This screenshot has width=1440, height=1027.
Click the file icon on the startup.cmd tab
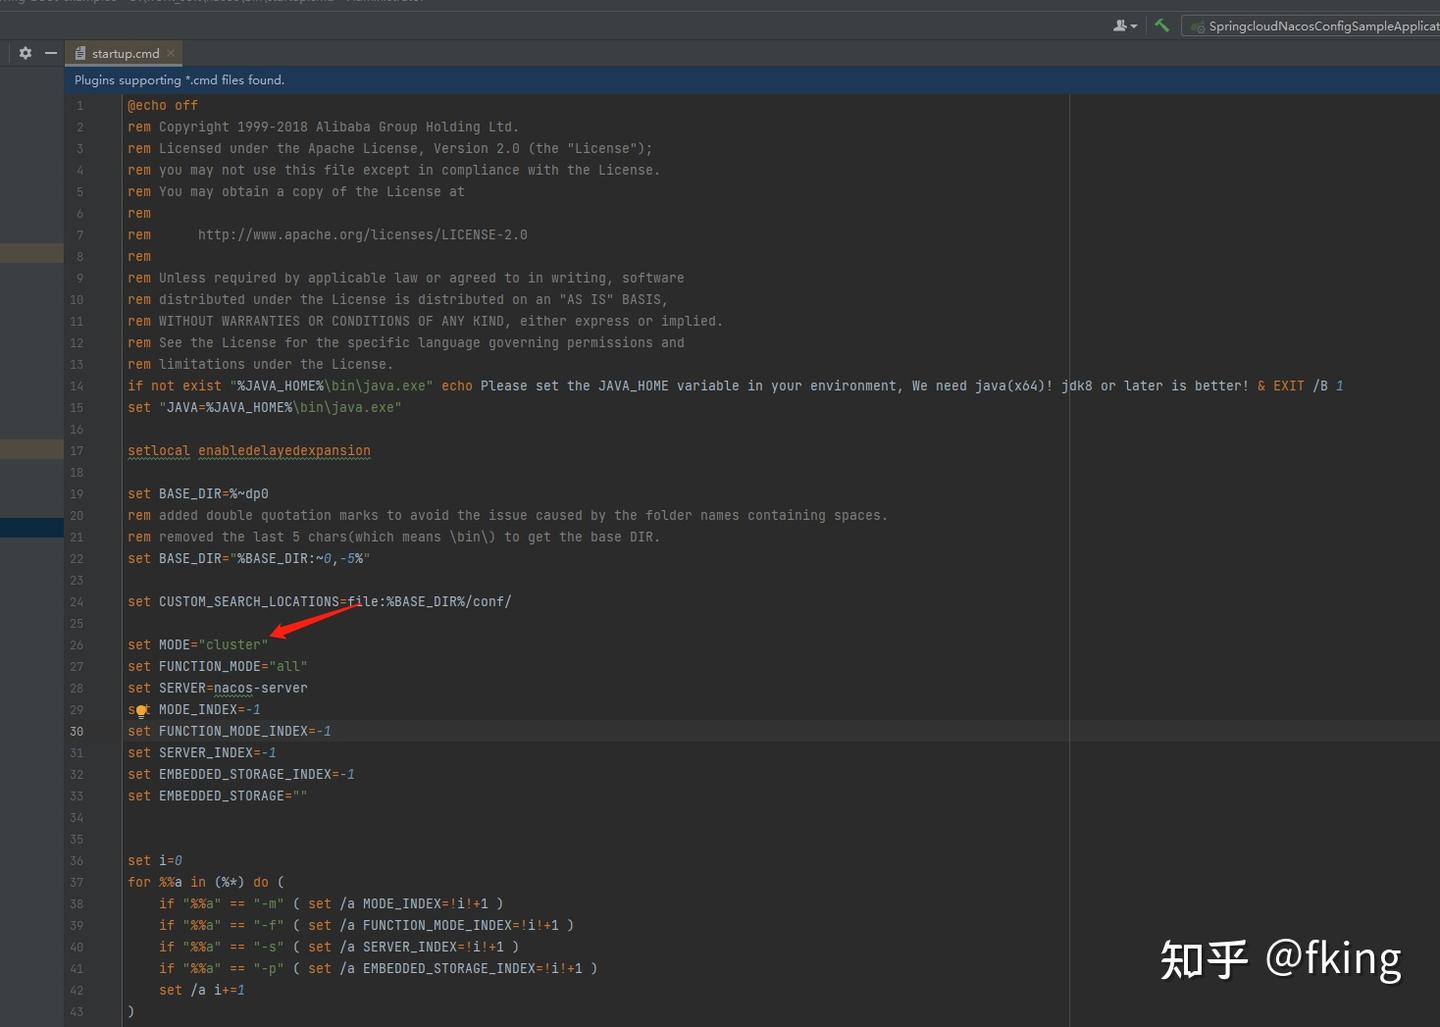(x=79, y=53)
